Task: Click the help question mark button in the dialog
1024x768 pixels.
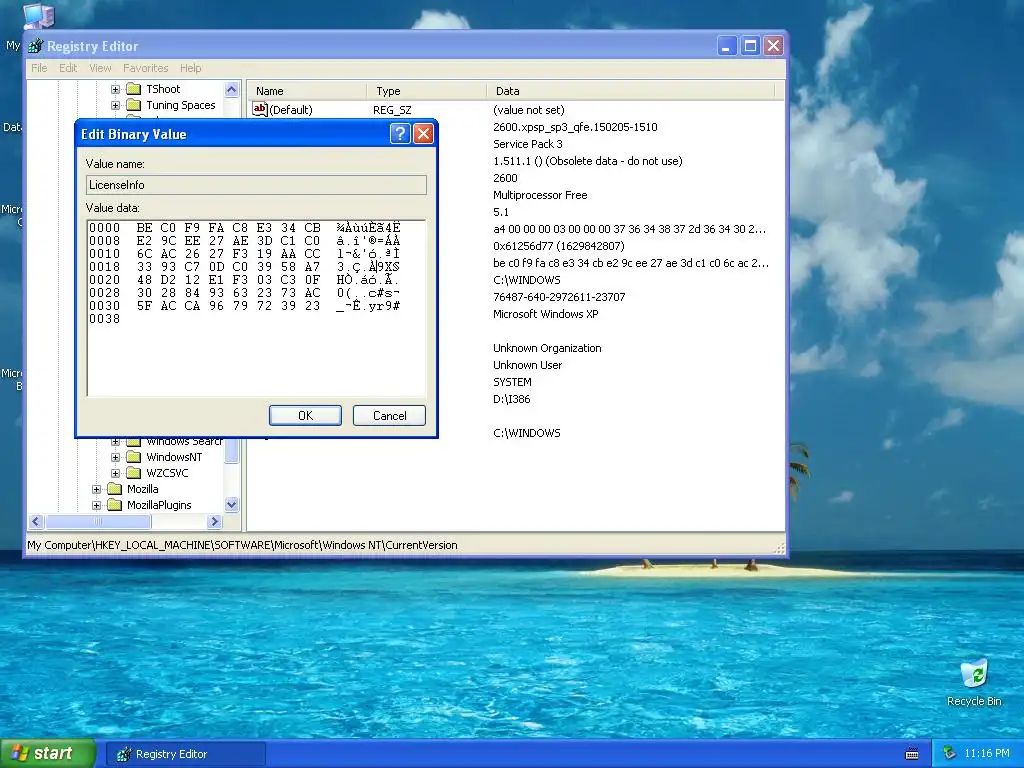Action: click(400, 134)
